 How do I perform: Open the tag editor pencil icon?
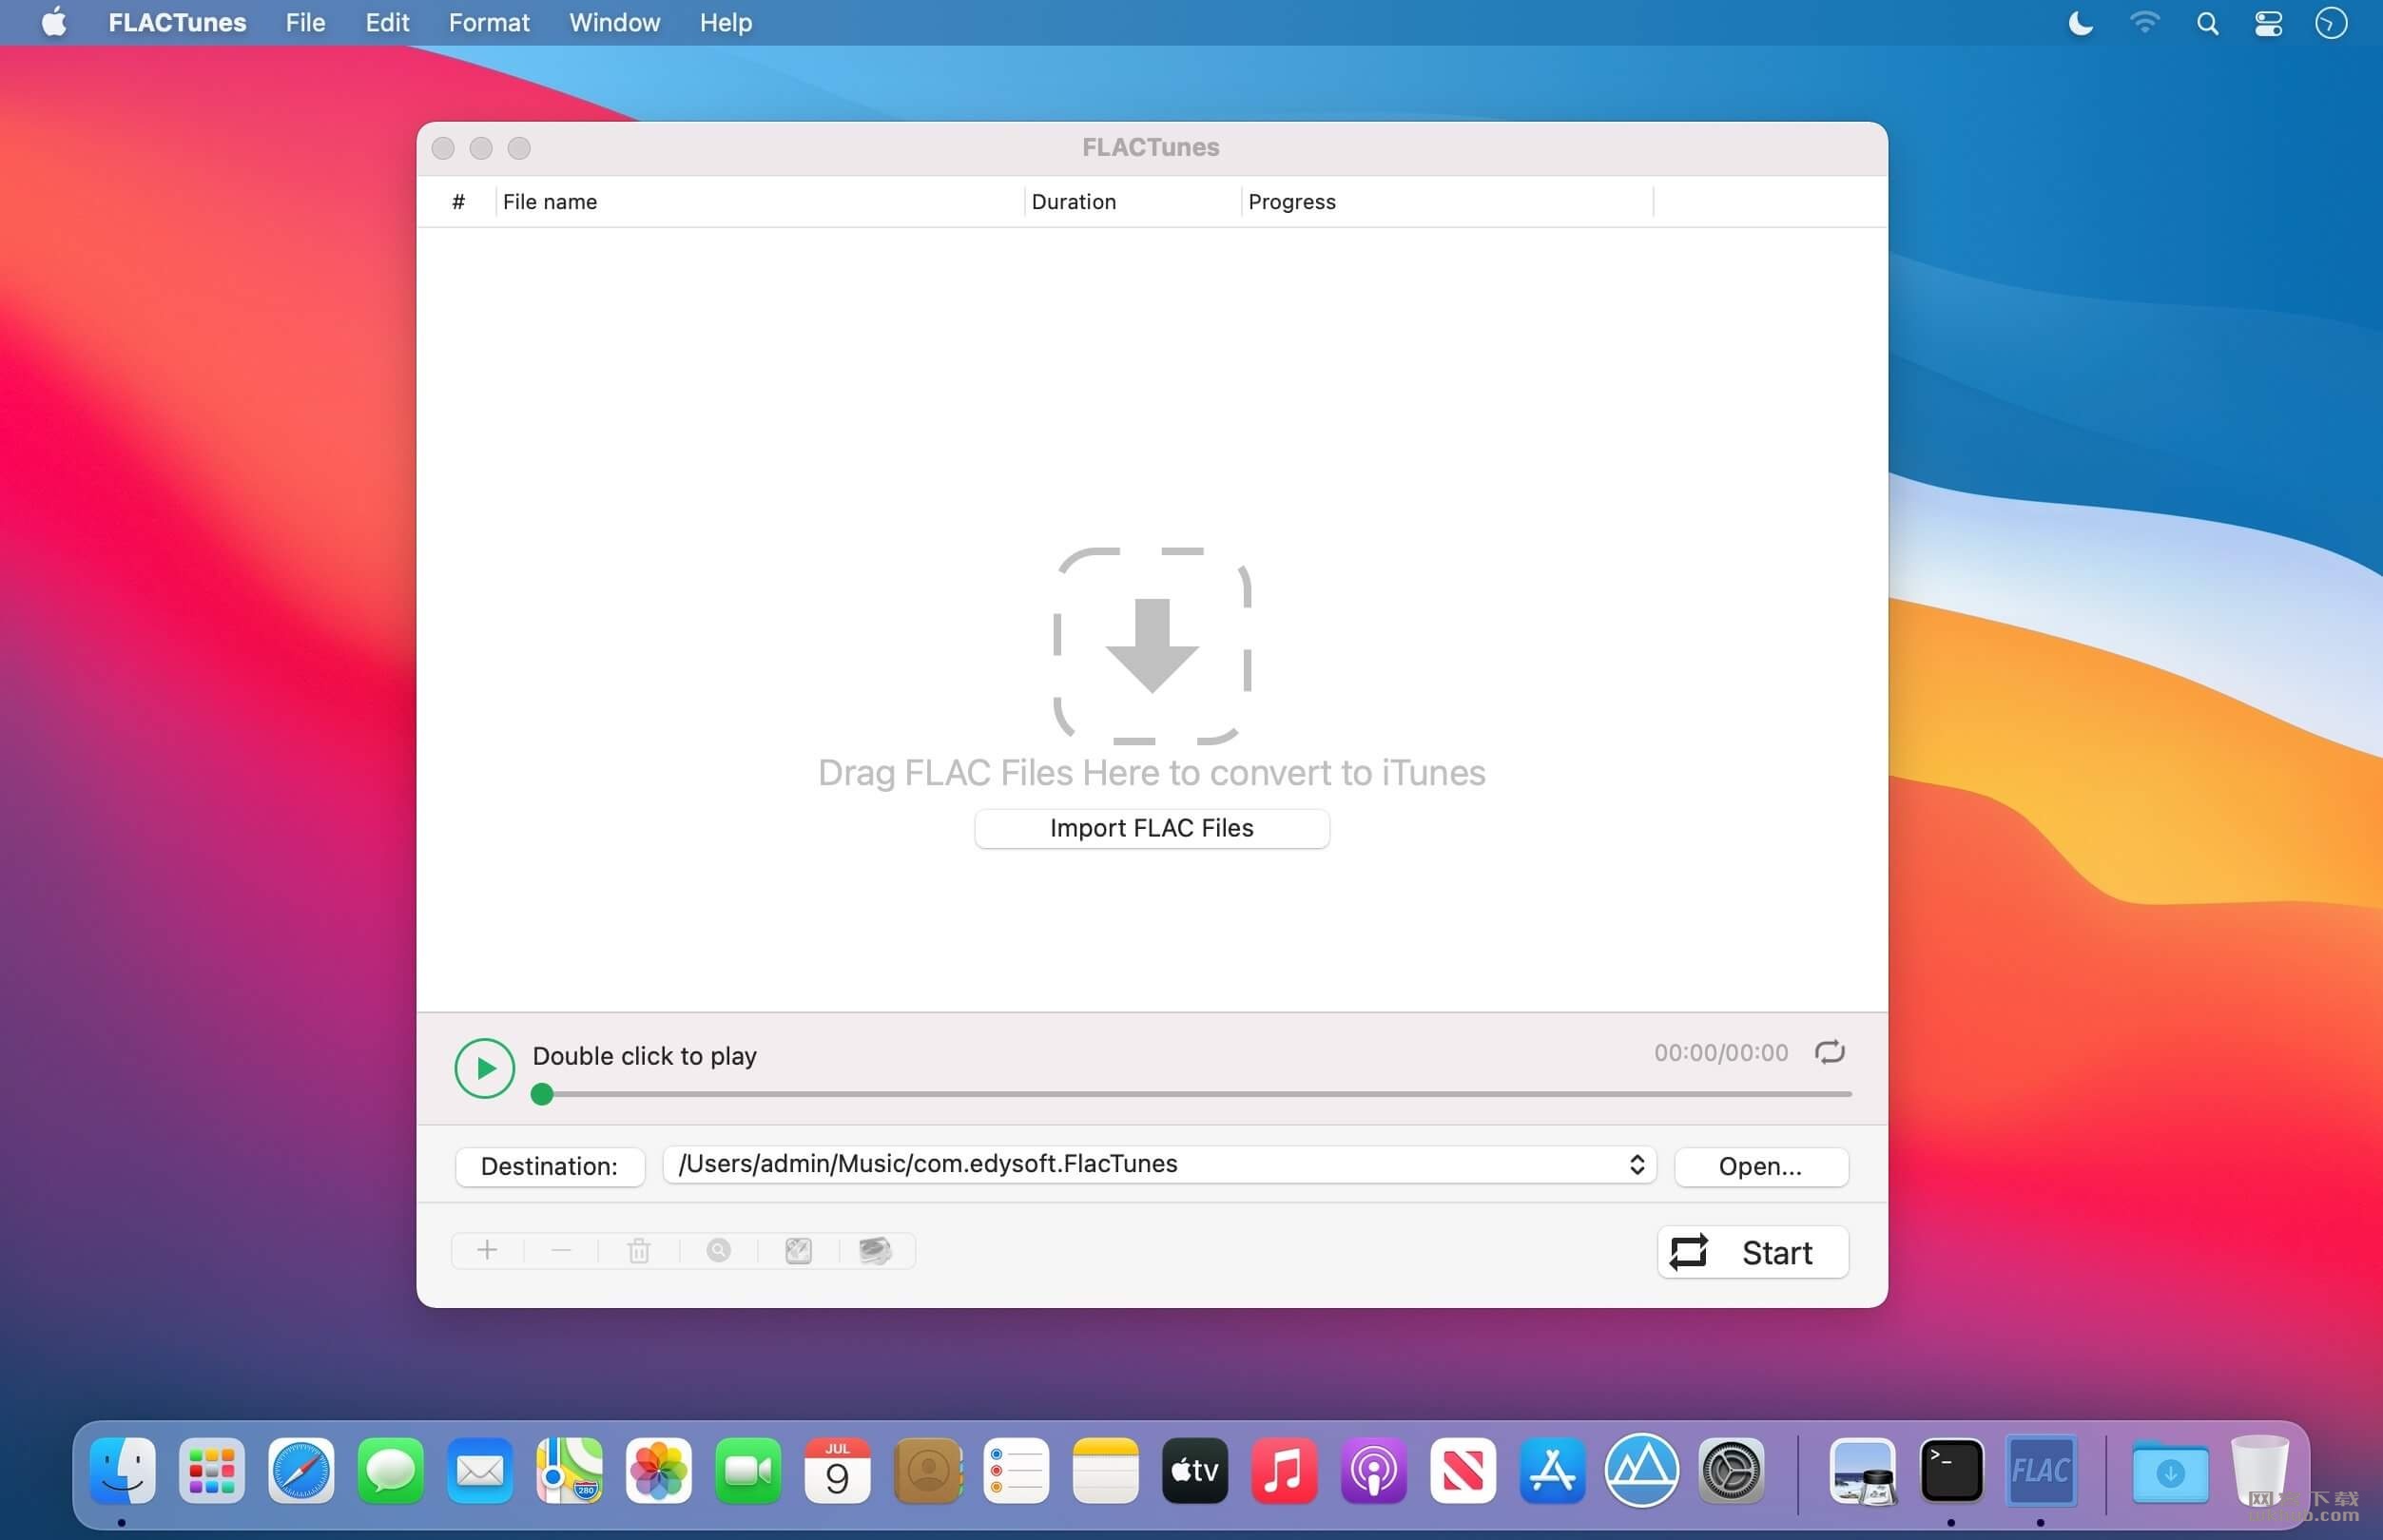click(798, 1250)
